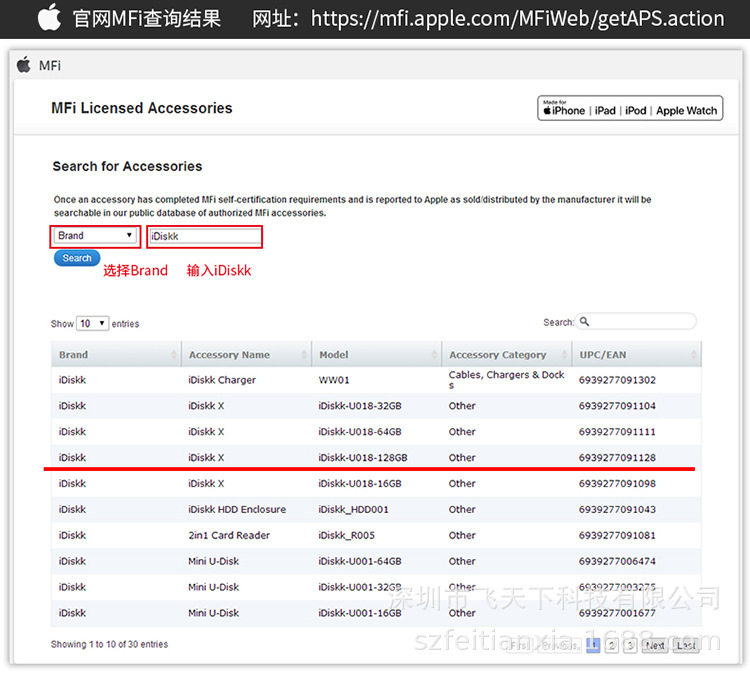The image size is (750, 677).
Task: Click the iDiskk search text field
Action: click(205, 236)
